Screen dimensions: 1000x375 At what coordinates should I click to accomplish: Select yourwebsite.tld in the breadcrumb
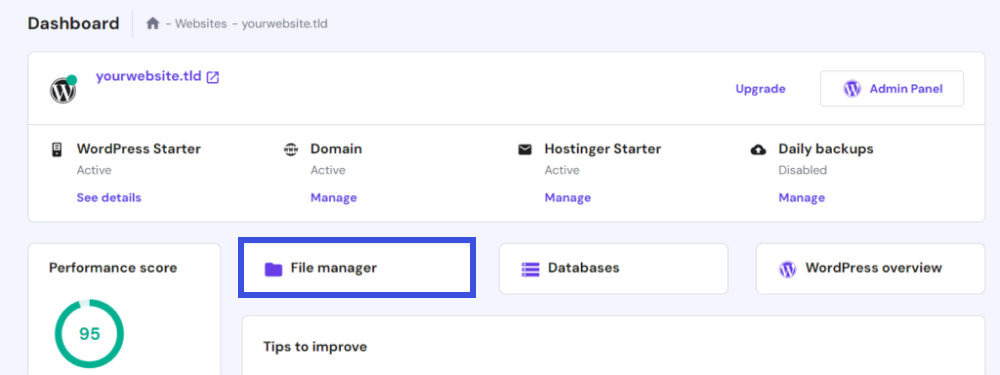(284, 24)
